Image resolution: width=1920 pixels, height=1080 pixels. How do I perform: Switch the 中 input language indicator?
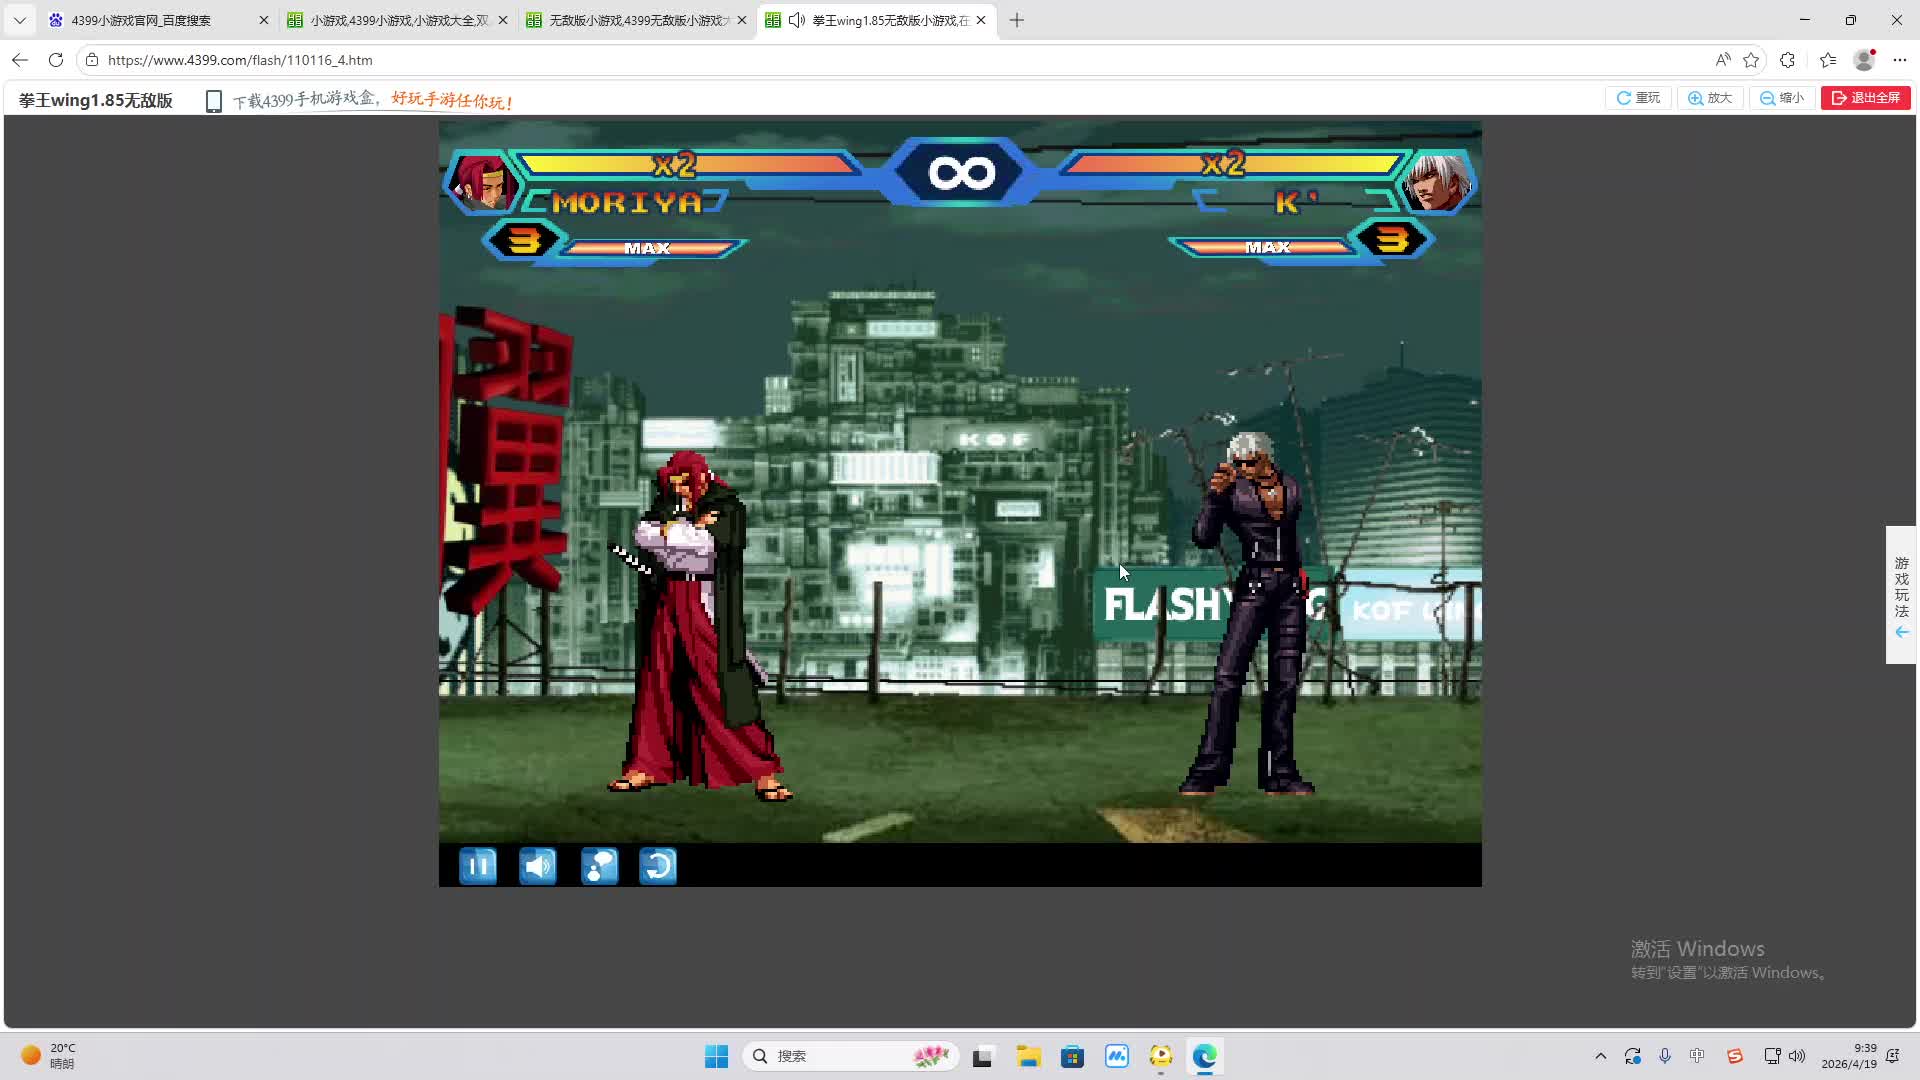1697,1056
